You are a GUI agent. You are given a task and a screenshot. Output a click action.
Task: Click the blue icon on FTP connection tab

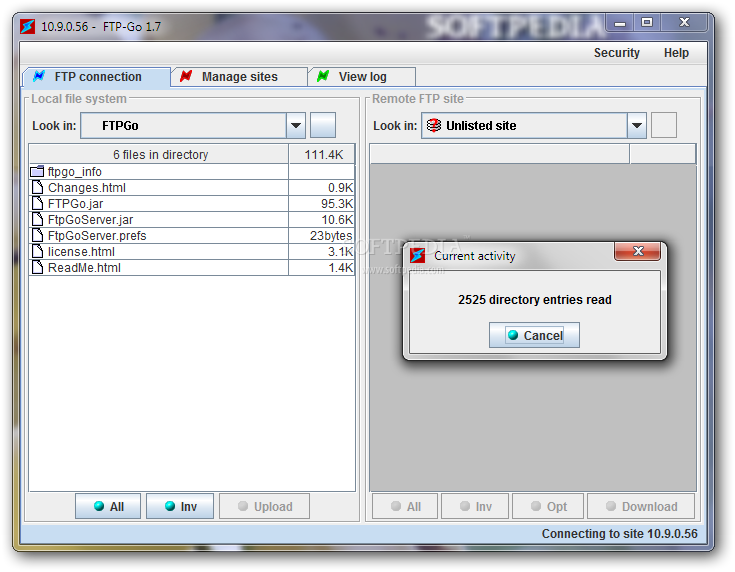(x=39, y=76)
